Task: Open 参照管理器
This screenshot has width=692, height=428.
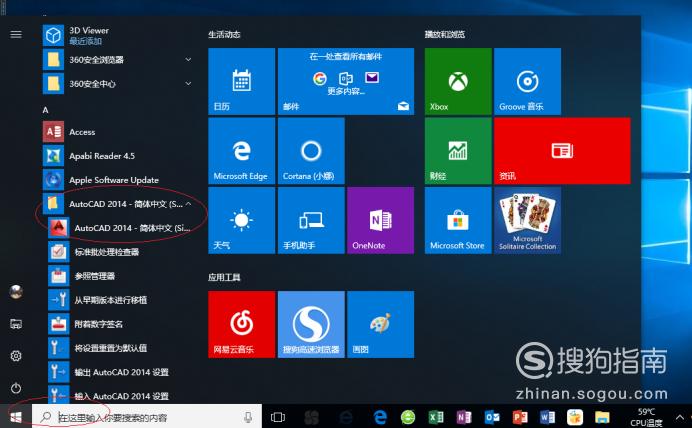Action: tap(120, 276)
